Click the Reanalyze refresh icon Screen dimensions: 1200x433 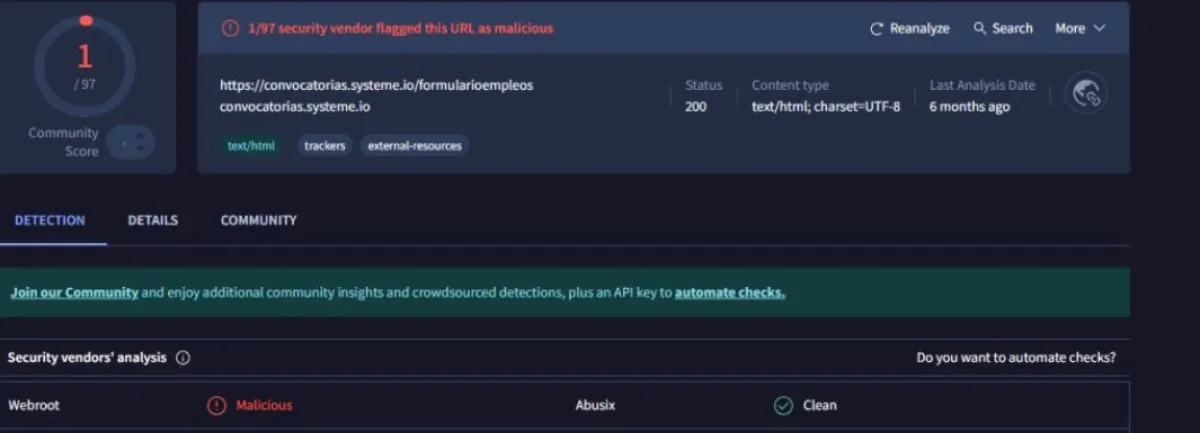coord(877,29)
